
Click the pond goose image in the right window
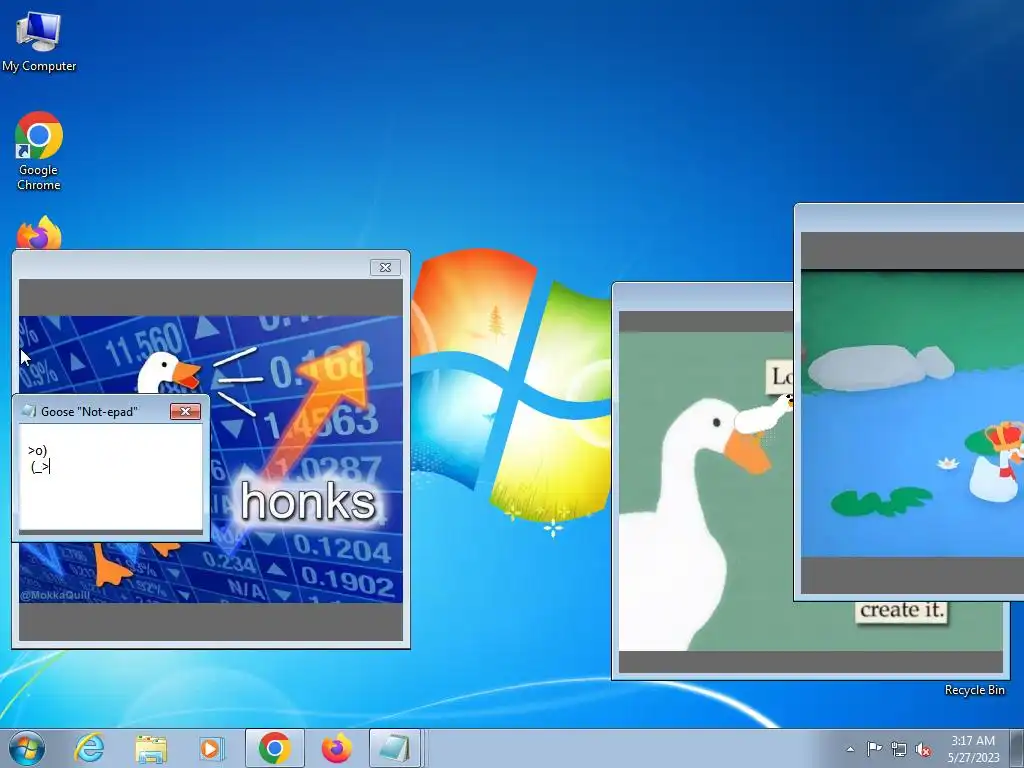point(912,413)
